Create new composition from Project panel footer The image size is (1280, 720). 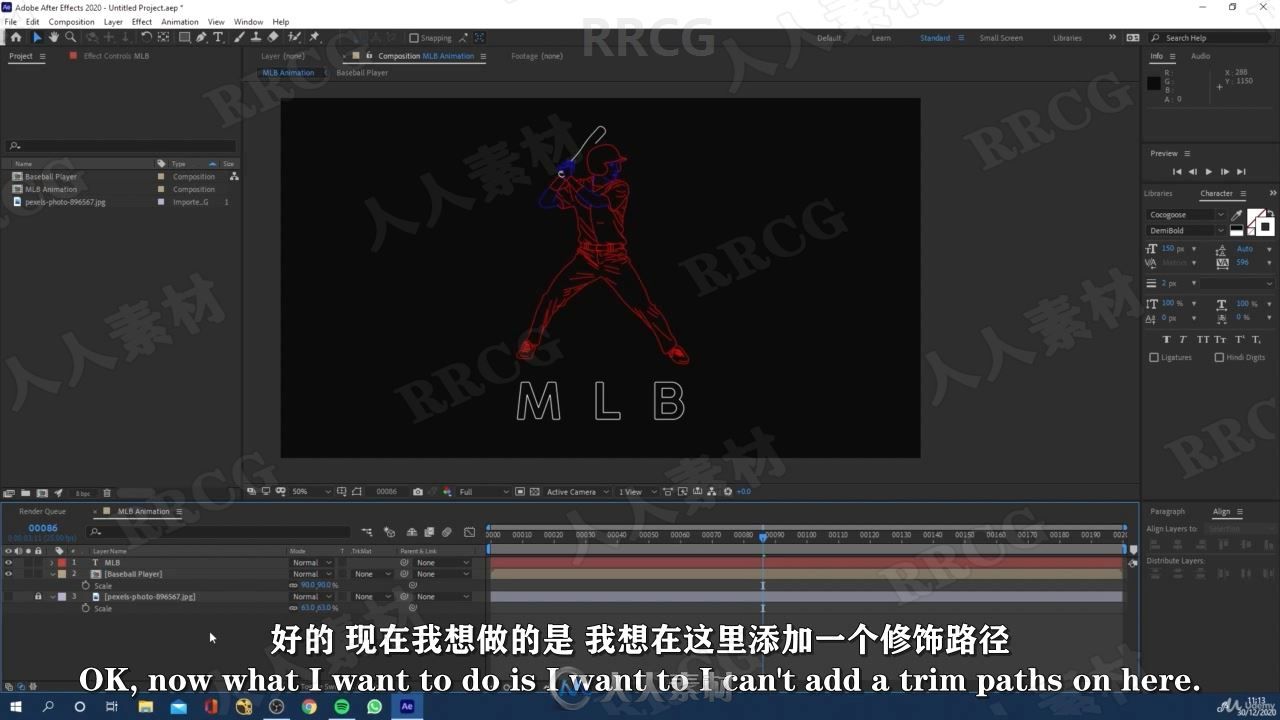coord(42,493)
